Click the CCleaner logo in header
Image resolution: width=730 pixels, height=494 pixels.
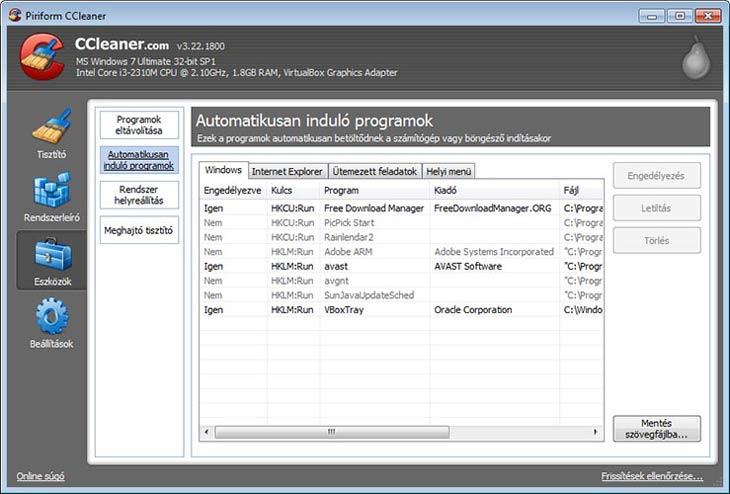click(x=42, y=57)
